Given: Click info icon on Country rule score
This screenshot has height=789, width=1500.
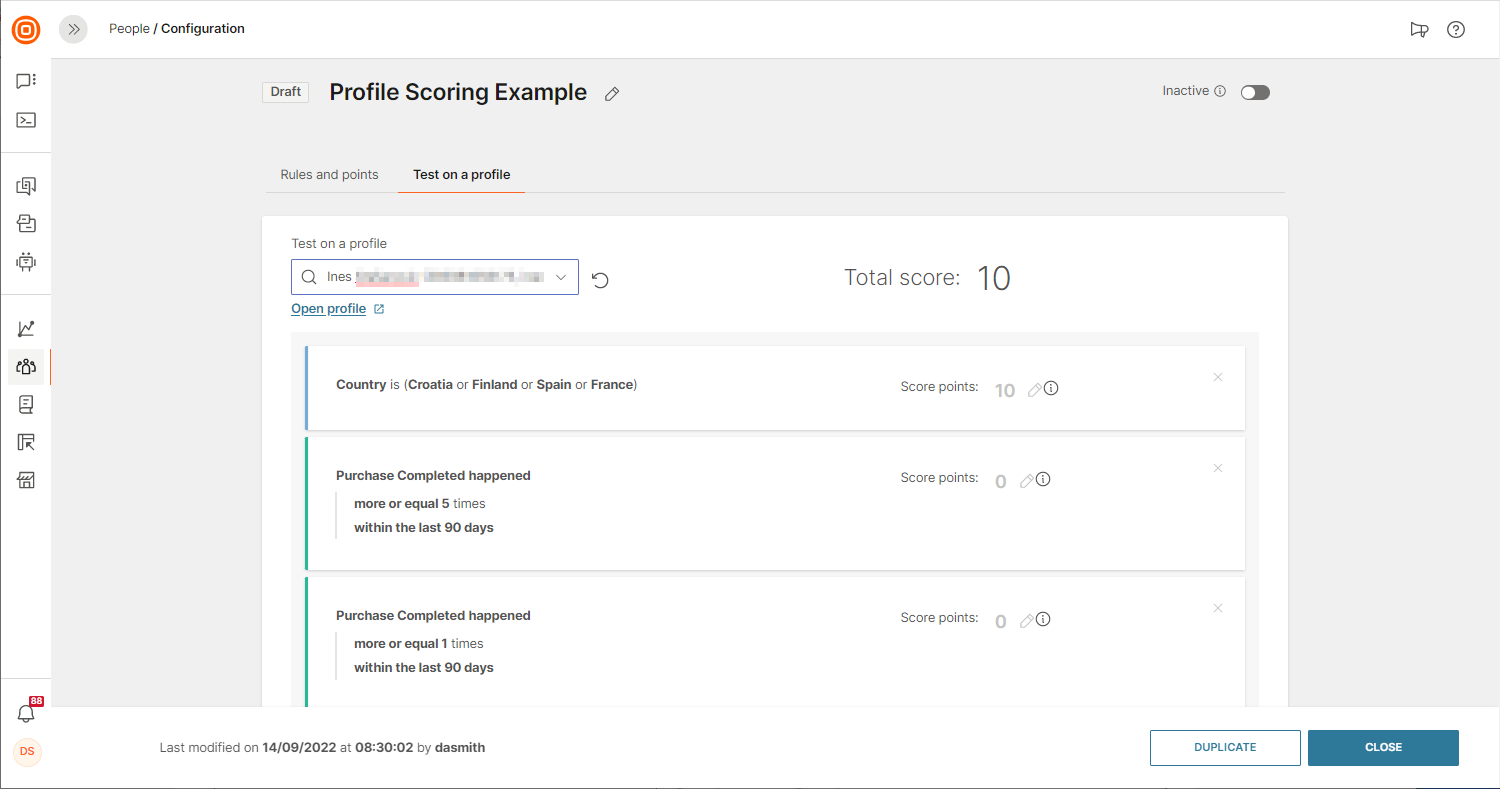Looking at the screenshot, I should (1051, 389).
